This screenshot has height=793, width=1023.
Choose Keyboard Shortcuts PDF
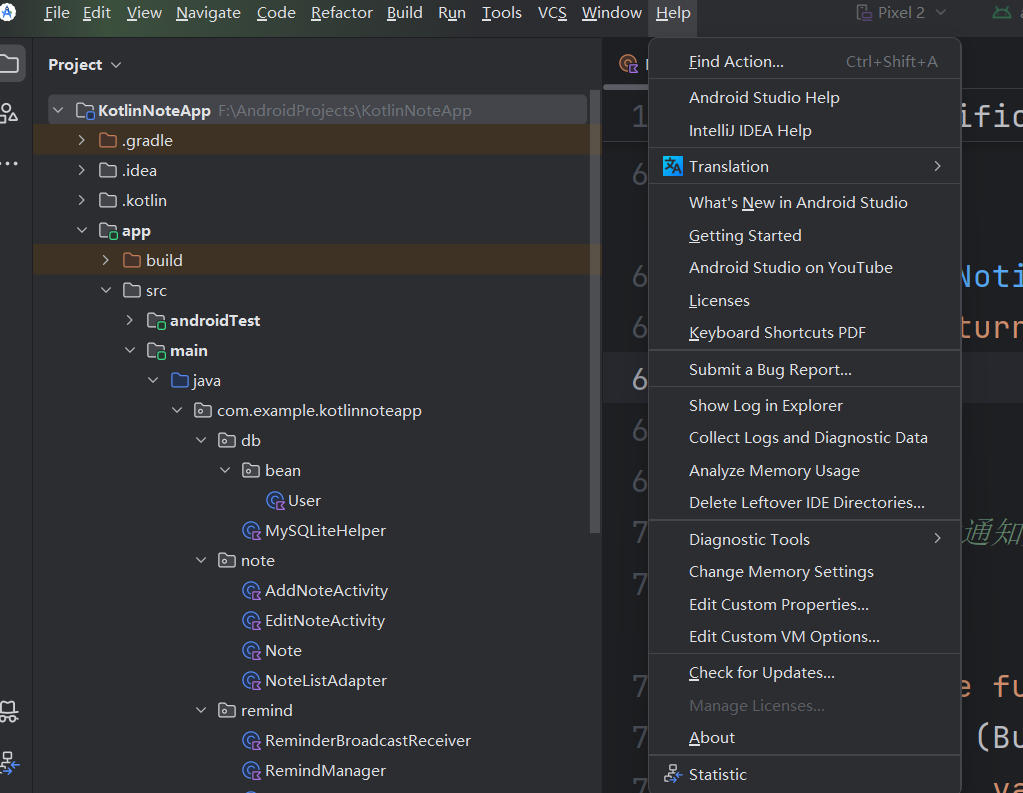coord(805,333)
